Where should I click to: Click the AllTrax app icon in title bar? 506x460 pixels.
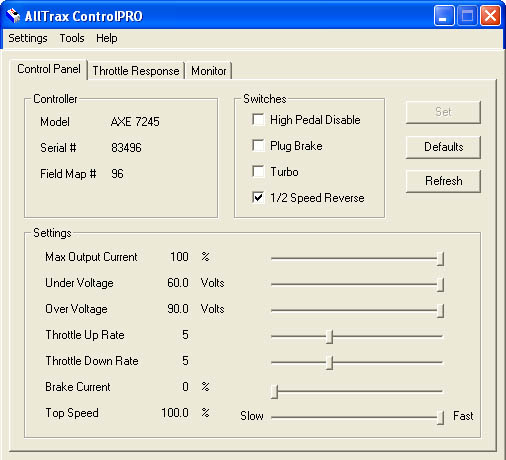coord(13,16)
